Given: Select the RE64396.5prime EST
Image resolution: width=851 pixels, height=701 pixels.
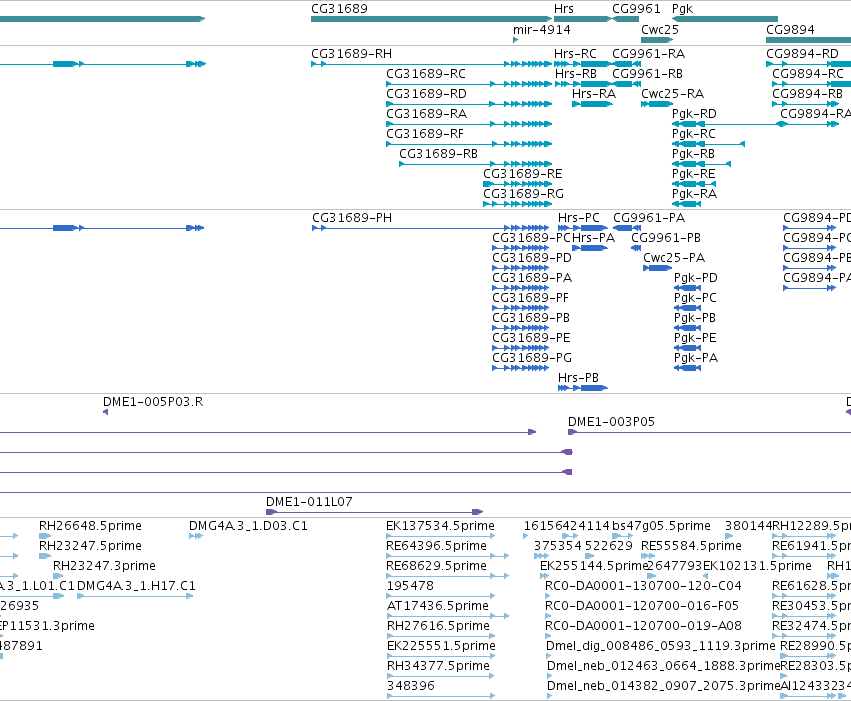Looking at the screenshot, I should coord(448,557).
